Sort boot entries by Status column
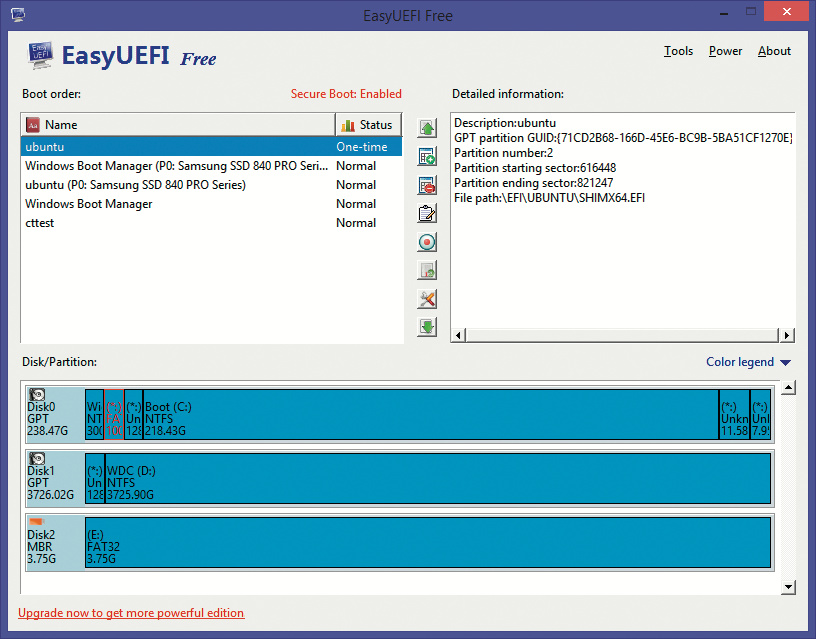 (x=368, y=125)
